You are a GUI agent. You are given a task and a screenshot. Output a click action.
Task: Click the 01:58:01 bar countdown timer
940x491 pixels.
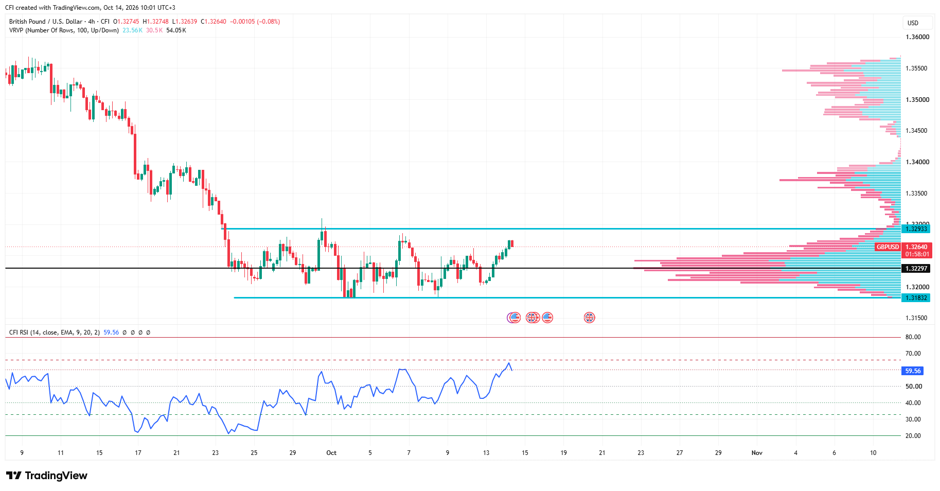tap(916, 254)
